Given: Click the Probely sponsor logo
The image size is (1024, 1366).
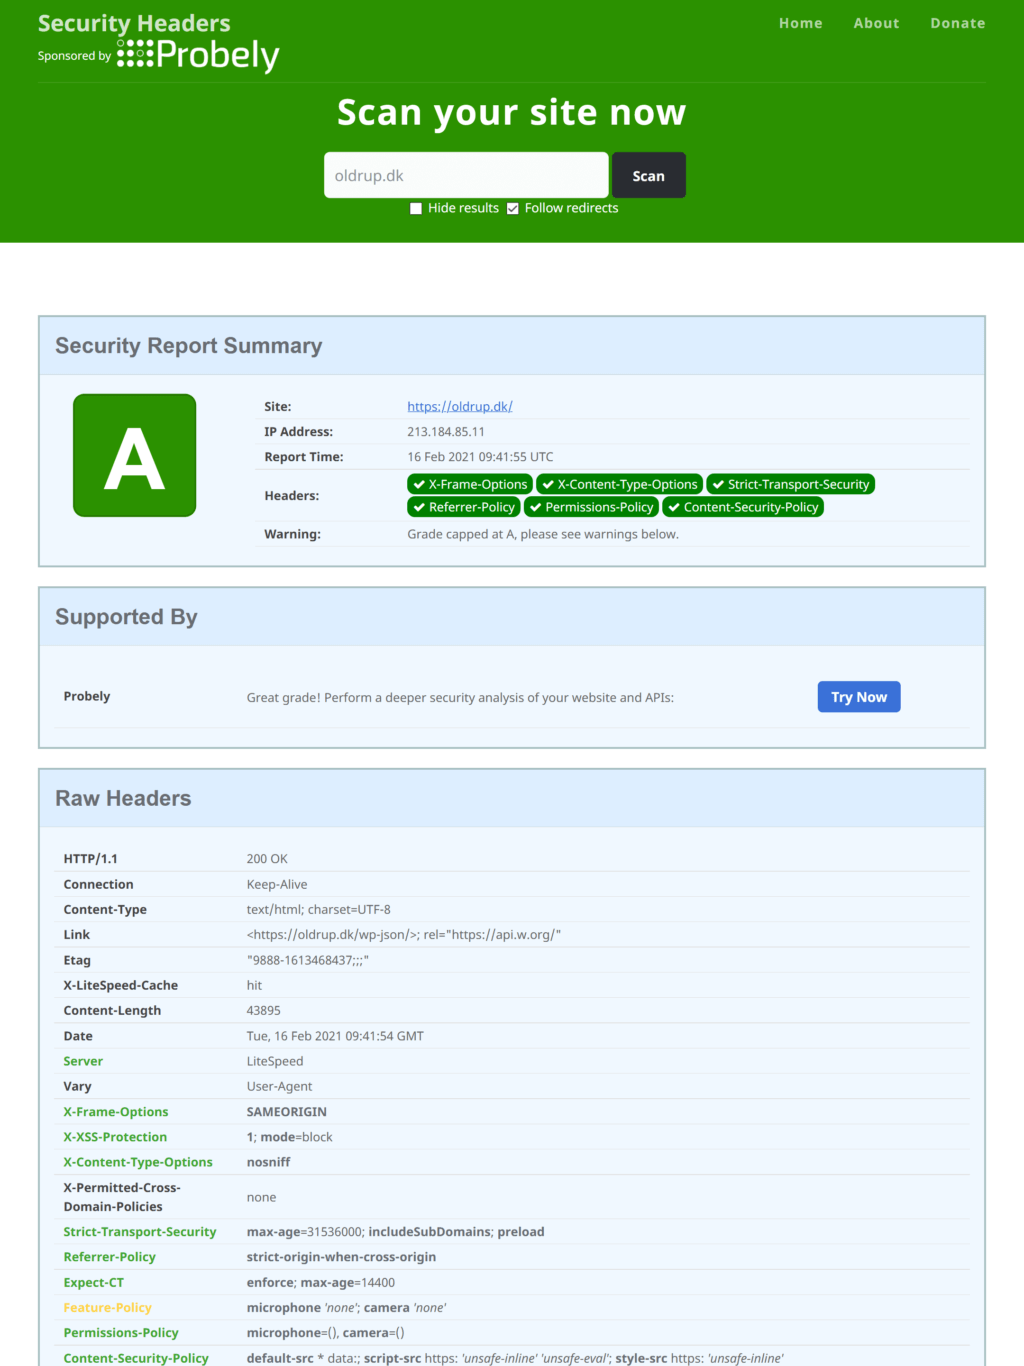Looking at the screenshot, I should (198, 55).
